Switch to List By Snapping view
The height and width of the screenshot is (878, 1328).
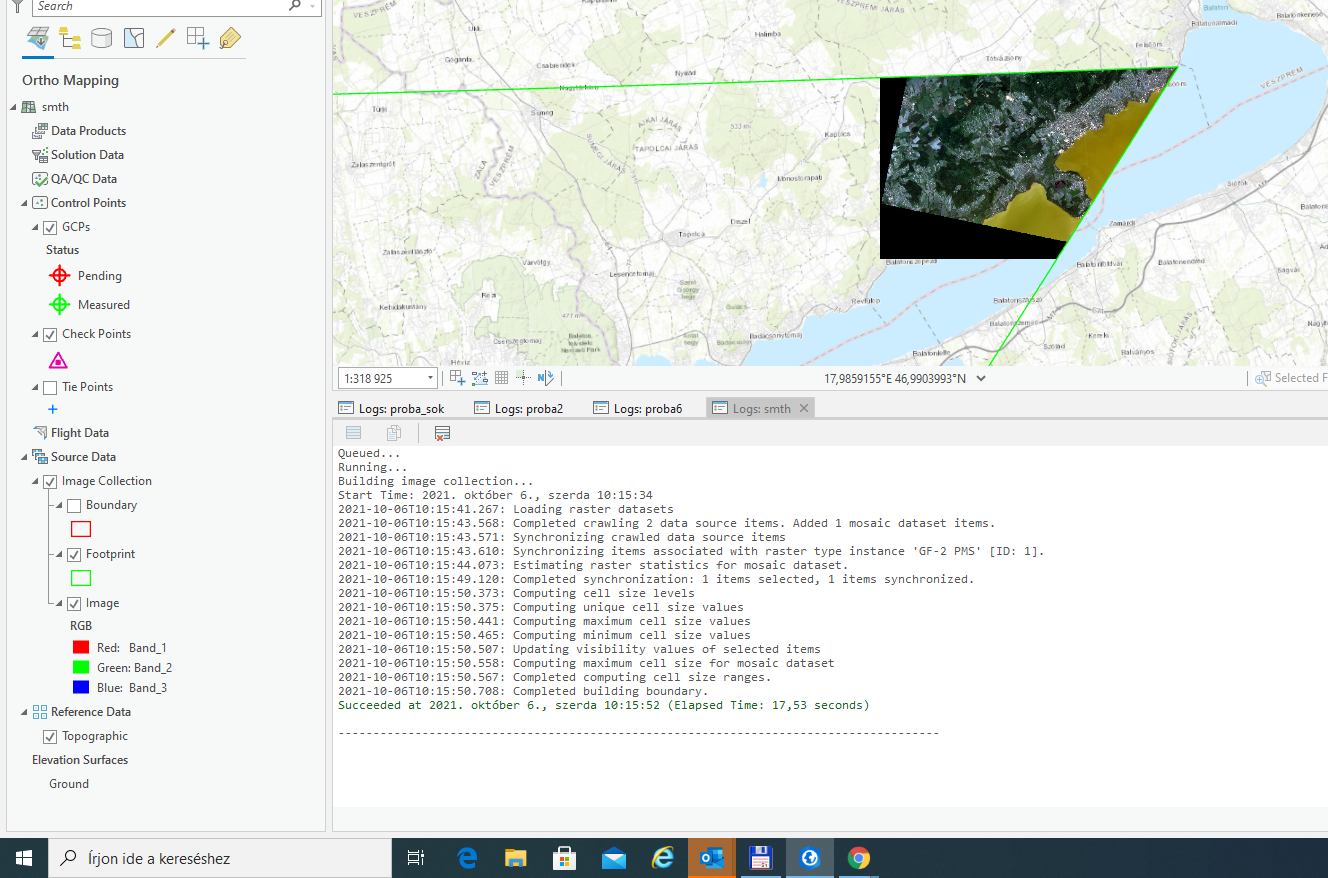tap(198, 39)
